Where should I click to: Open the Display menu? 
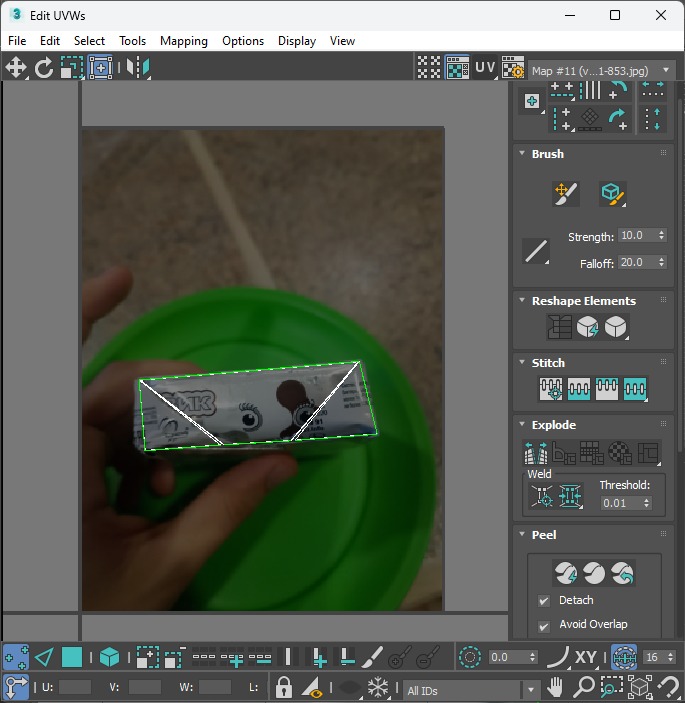pyautogui.click(x=297, y=41)
